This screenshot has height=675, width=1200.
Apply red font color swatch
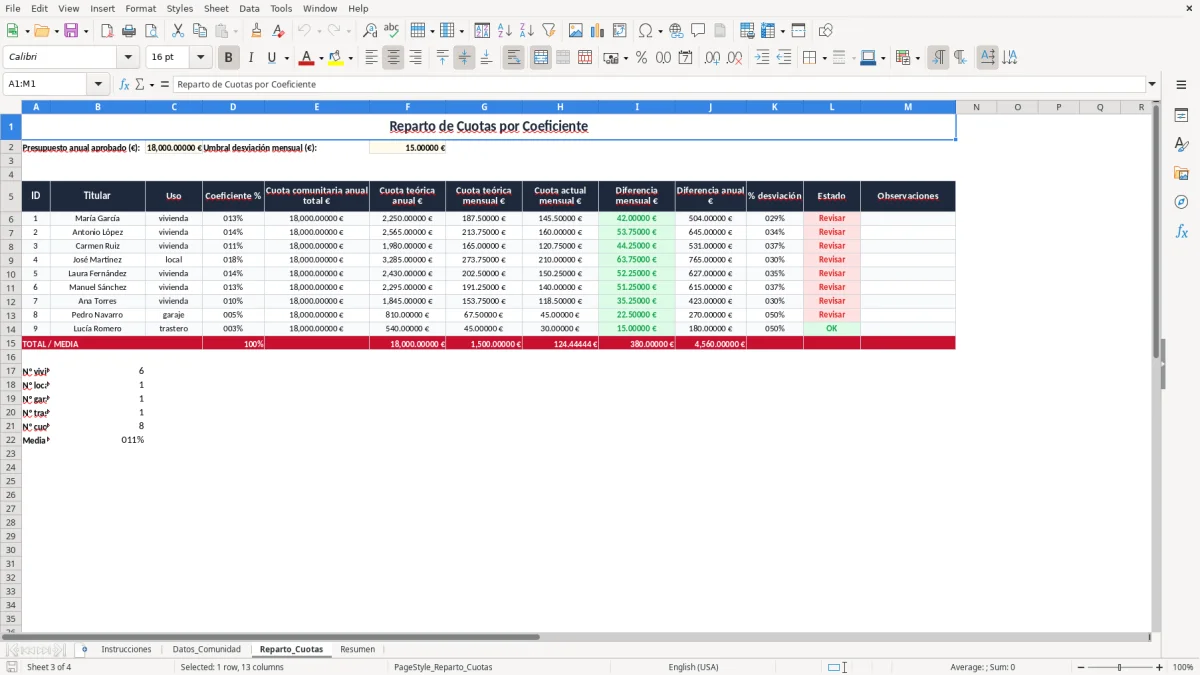pyautogui.click(x=307, y=58)
